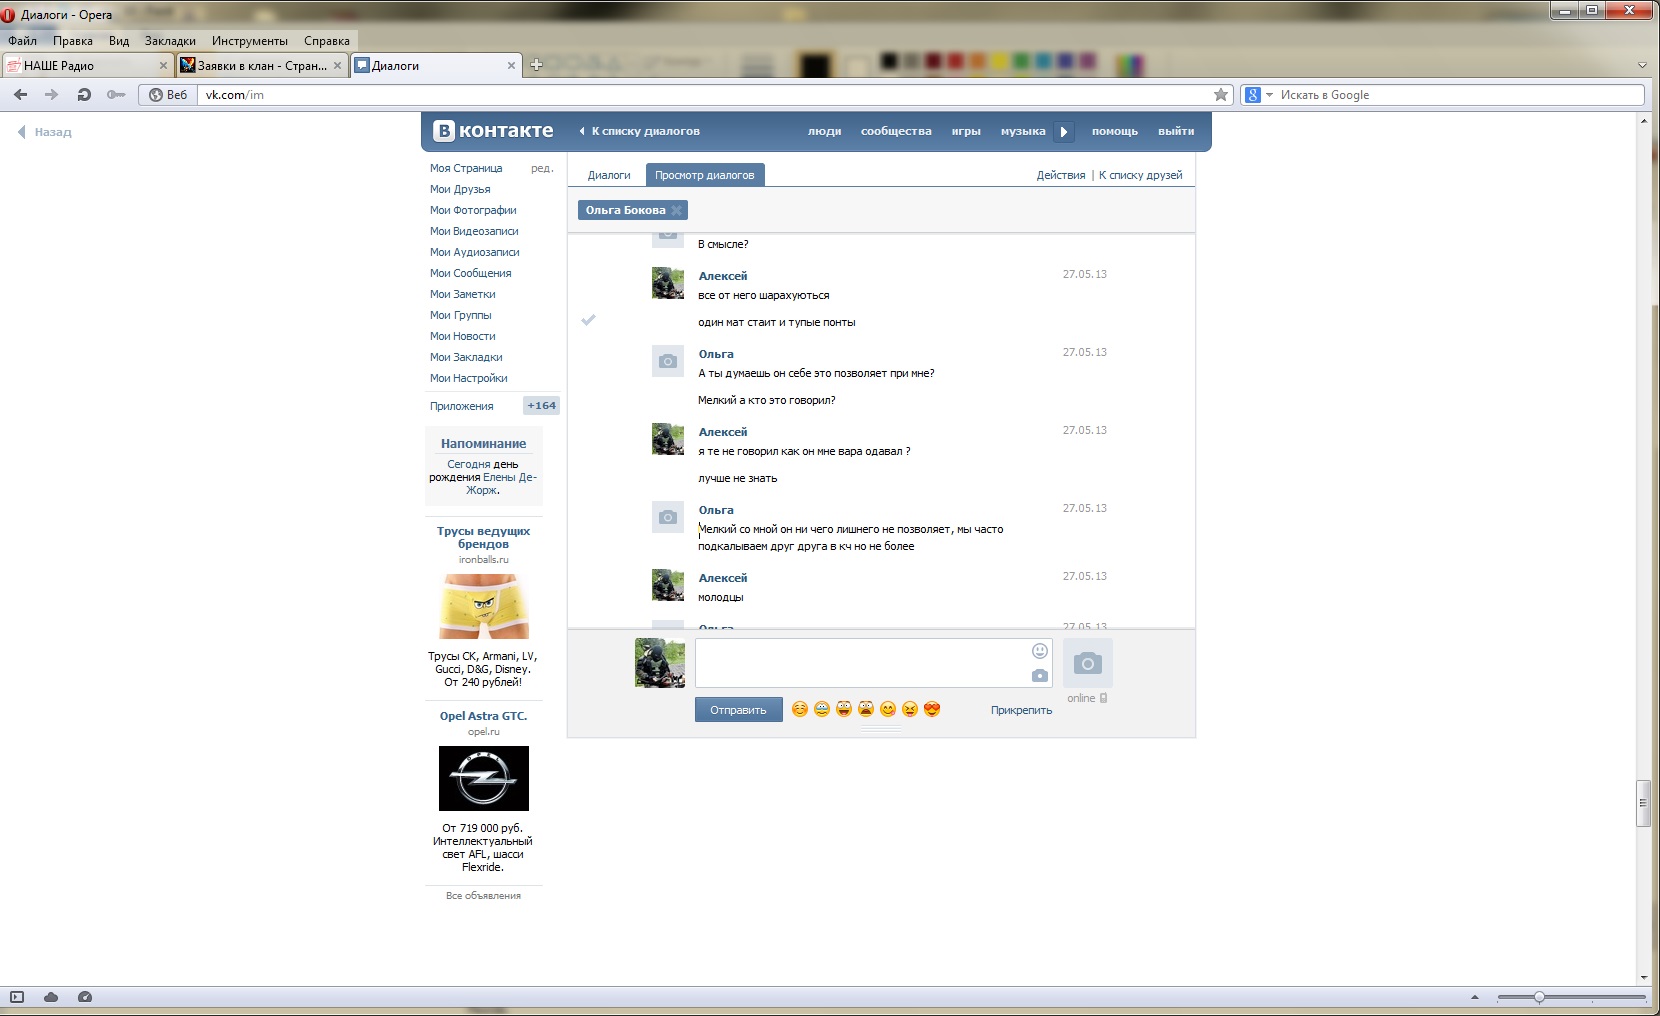Toggle the message selection checkmark beside Алексей
The image size is (1660, 1016).
point(588,320)
